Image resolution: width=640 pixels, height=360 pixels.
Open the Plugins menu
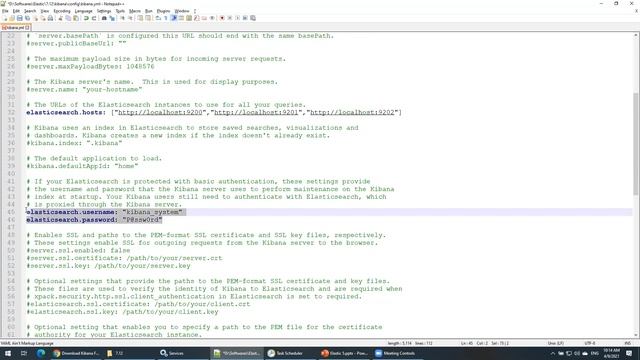click(x=163, y=11)
